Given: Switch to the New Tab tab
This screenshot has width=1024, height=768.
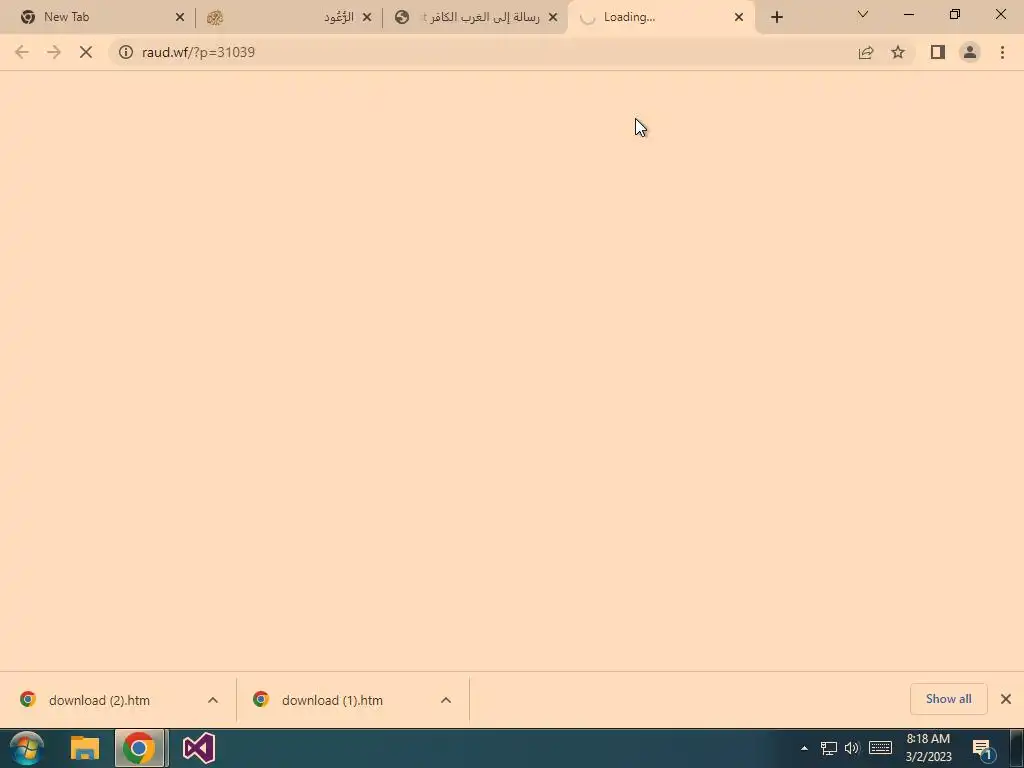Looking at the screenshot, I should point(97,17).
